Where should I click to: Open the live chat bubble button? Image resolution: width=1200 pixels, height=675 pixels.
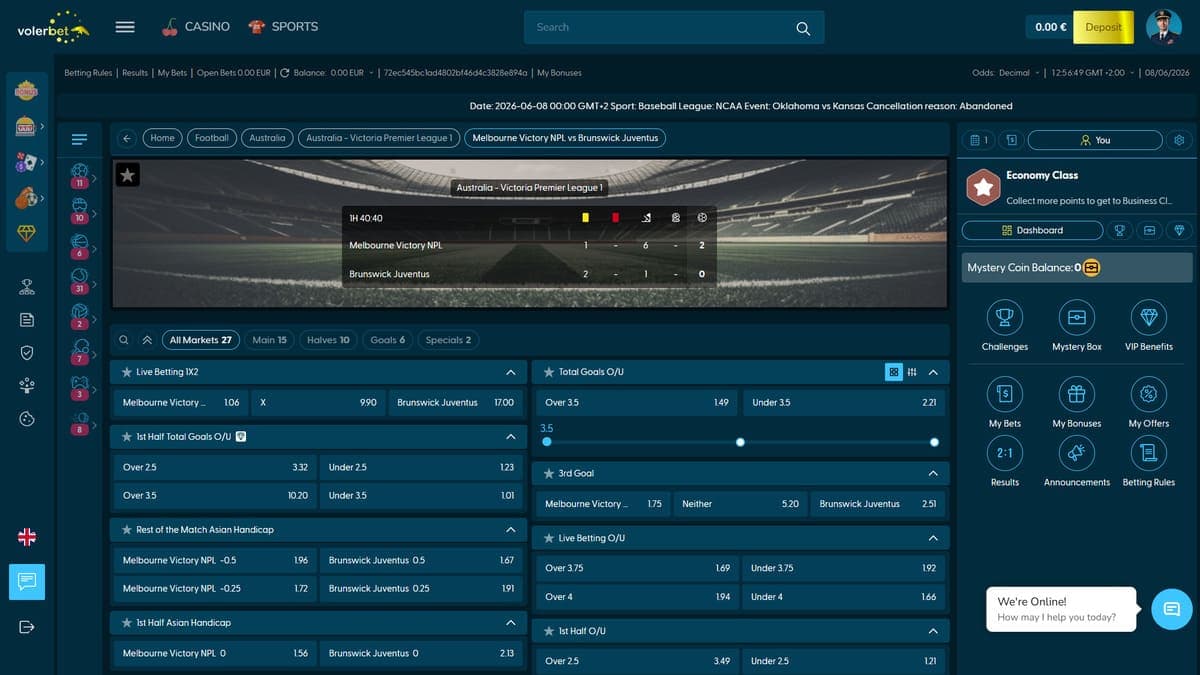(1172, 608)
